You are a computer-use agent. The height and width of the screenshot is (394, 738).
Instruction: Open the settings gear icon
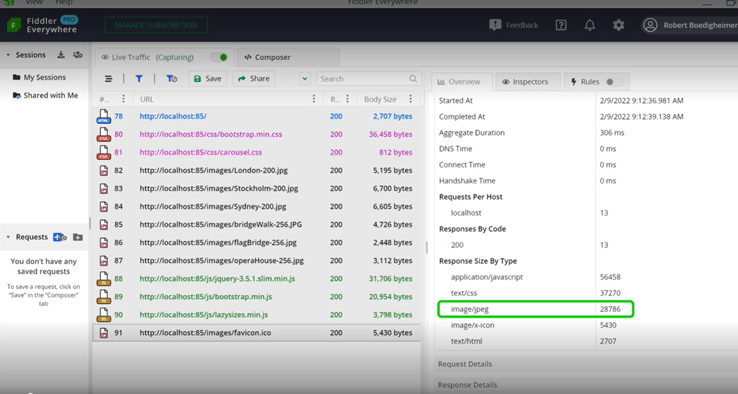click(x=618, y=25)
